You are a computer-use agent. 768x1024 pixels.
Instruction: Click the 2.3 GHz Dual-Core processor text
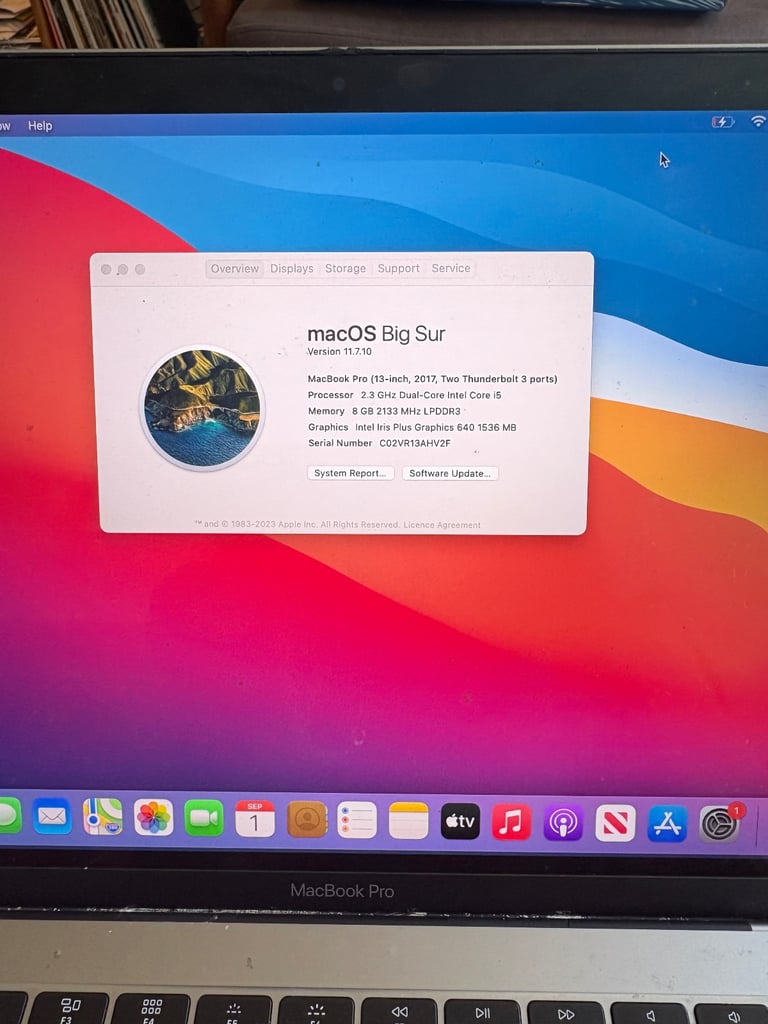coord(431,395)
